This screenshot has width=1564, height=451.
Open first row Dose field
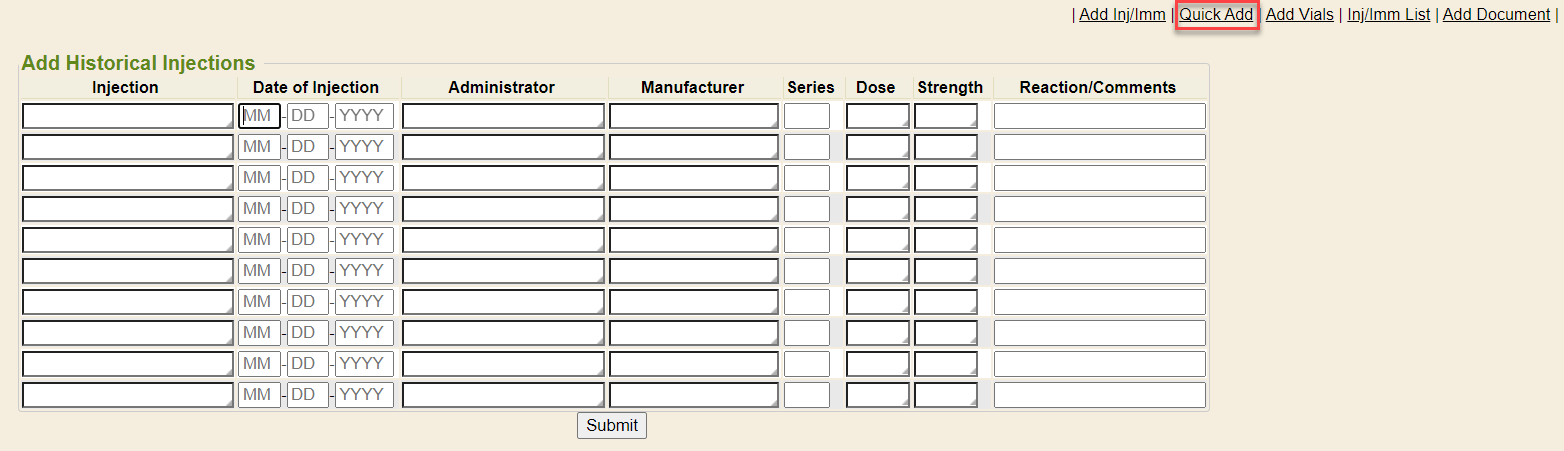click(x=877, y=117)
